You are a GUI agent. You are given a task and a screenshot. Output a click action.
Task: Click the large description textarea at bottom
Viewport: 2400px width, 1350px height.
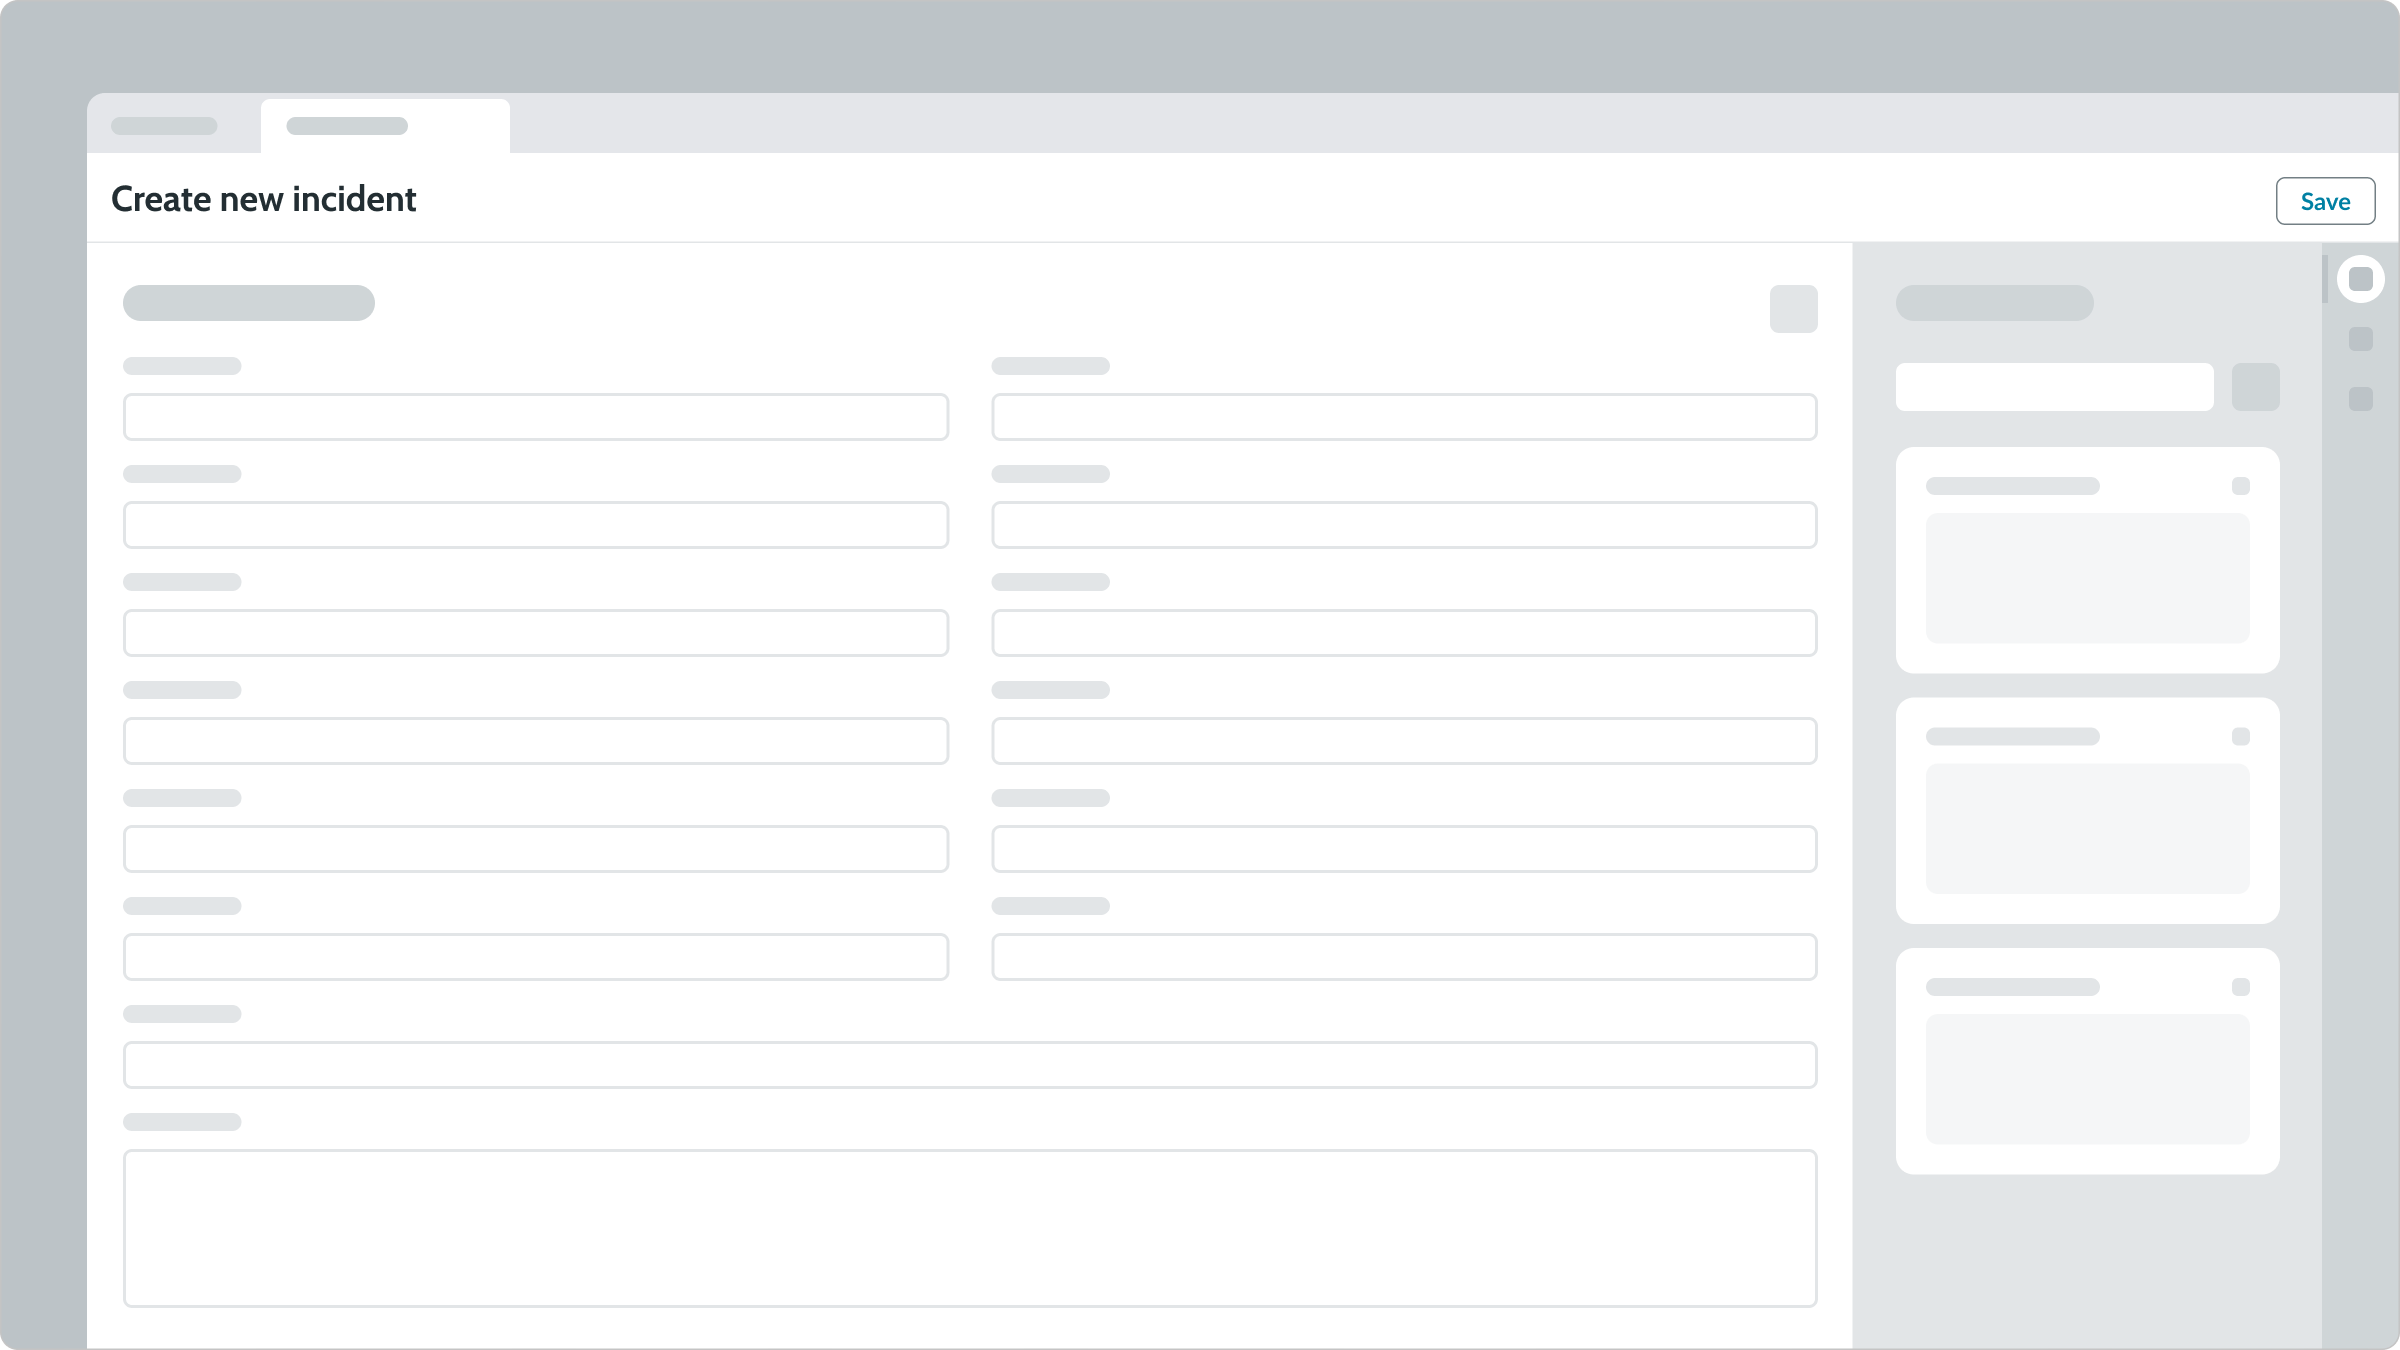coord(969,1228)
